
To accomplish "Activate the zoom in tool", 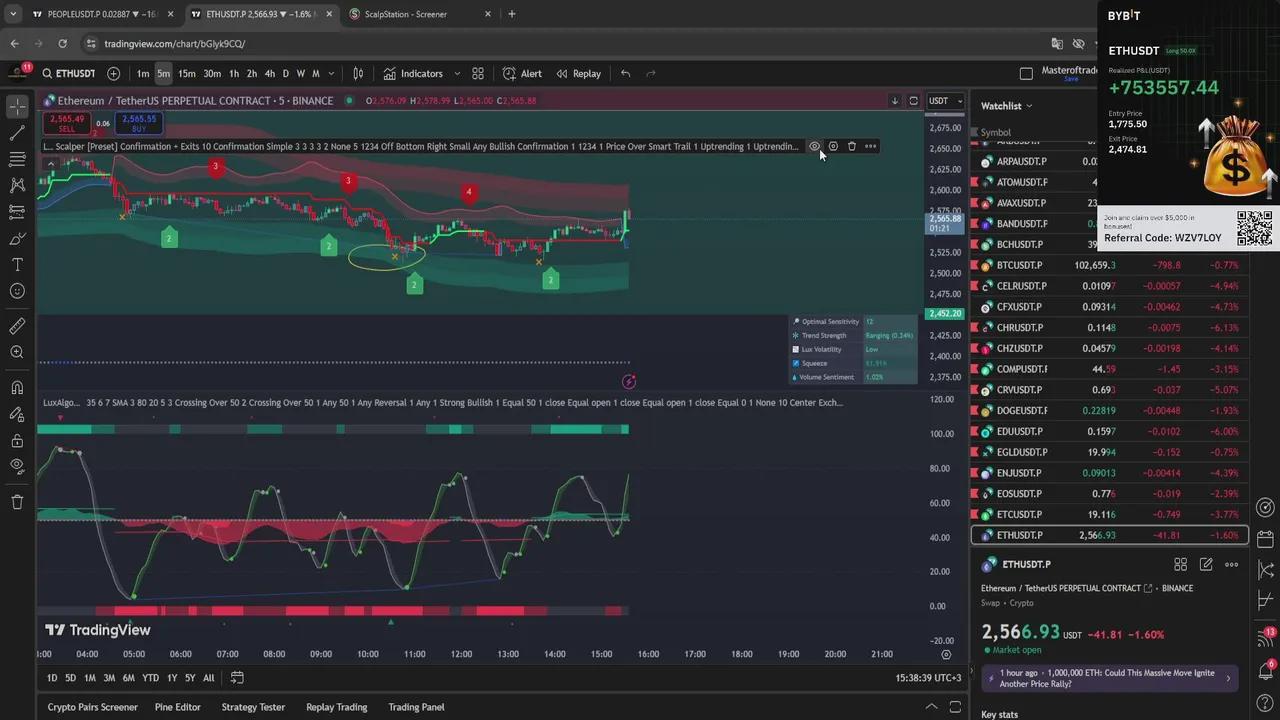I will tap(17, 352).
